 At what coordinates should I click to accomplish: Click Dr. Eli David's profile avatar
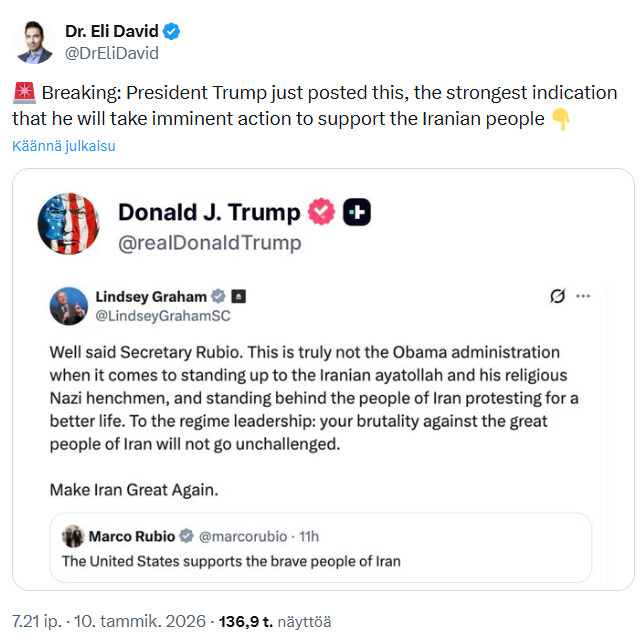click(x=34, y=41)
